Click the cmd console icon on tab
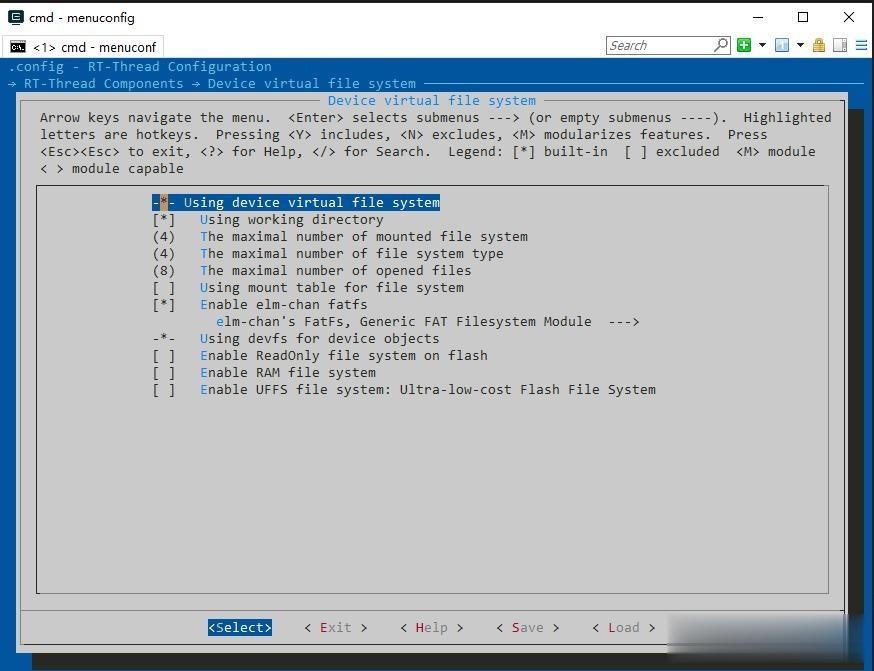 point(18,47)
